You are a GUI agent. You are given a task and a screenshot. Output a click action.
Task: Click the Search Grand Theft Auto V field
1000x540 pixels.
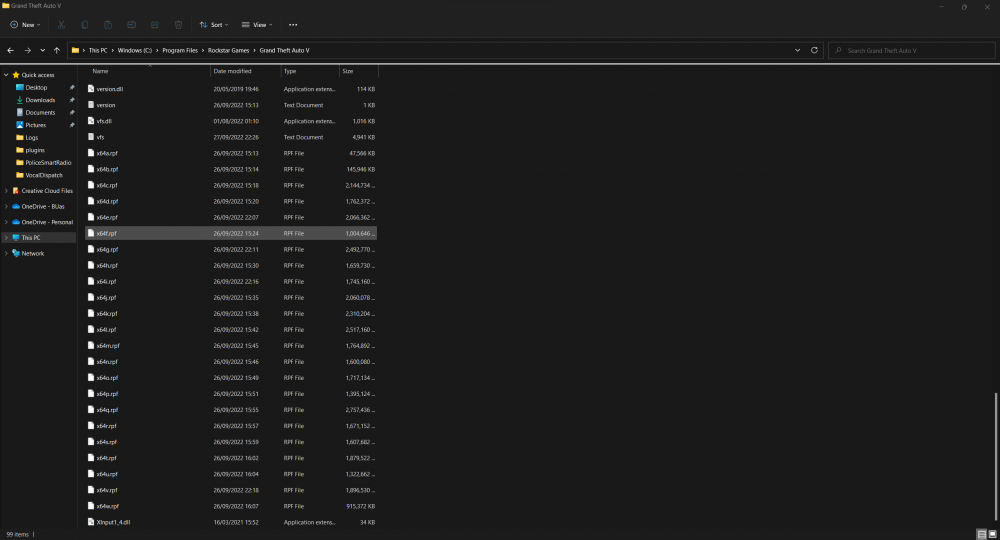pos(911,50)
